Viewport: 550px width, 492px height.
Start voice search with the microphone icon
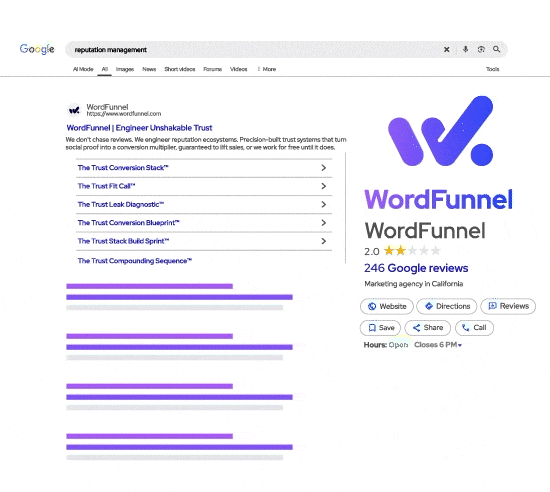pos(465,49)
